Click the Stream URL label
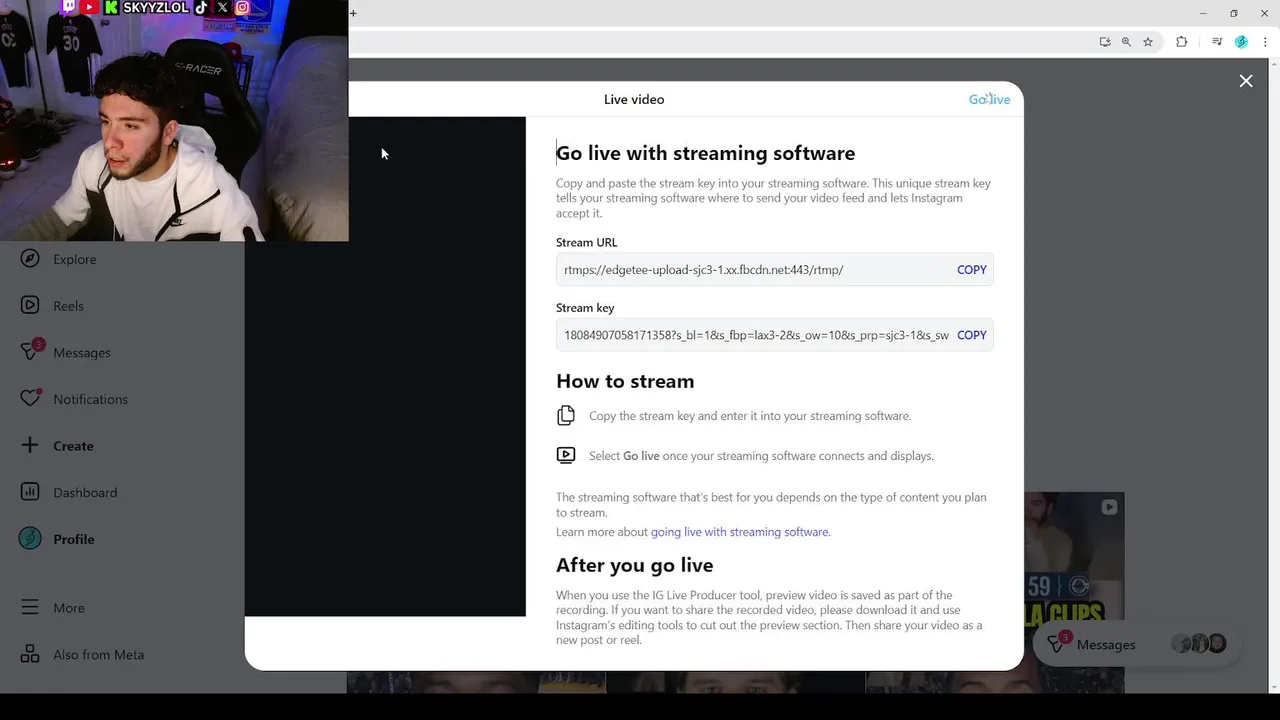This screenshot has height=720, width=1280. [x=587, y=242]
